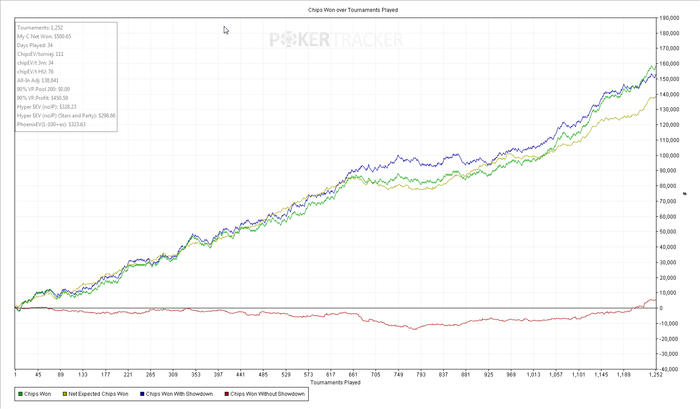Select the 'Net Expected Chips Won' legend label
The width and height of the screenshot is (700, 409).
pyautogui.click(x=98, y=394)
